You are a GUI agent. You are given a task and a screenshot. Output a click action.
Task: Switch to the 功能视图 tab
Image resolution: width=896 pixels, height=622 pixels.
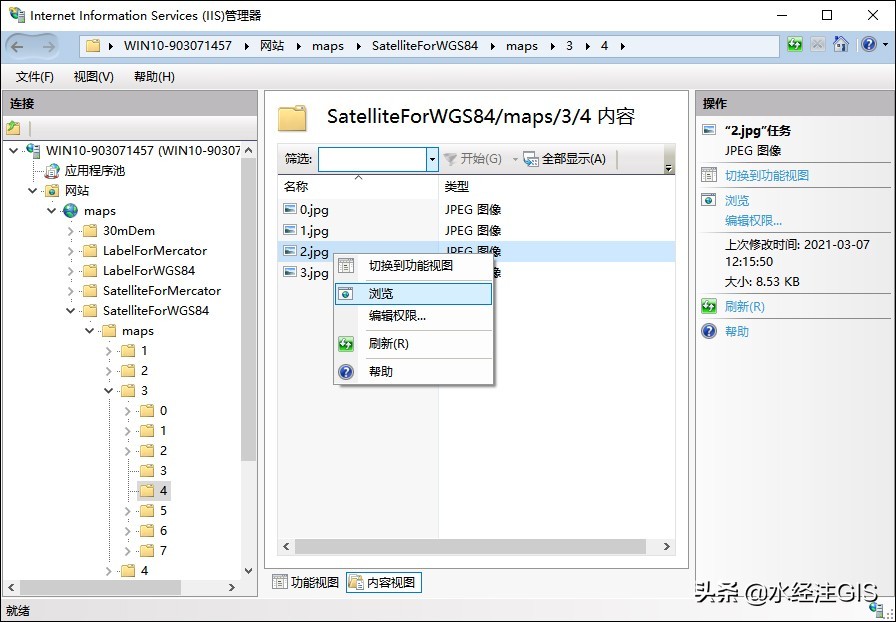tap(306, 582)
